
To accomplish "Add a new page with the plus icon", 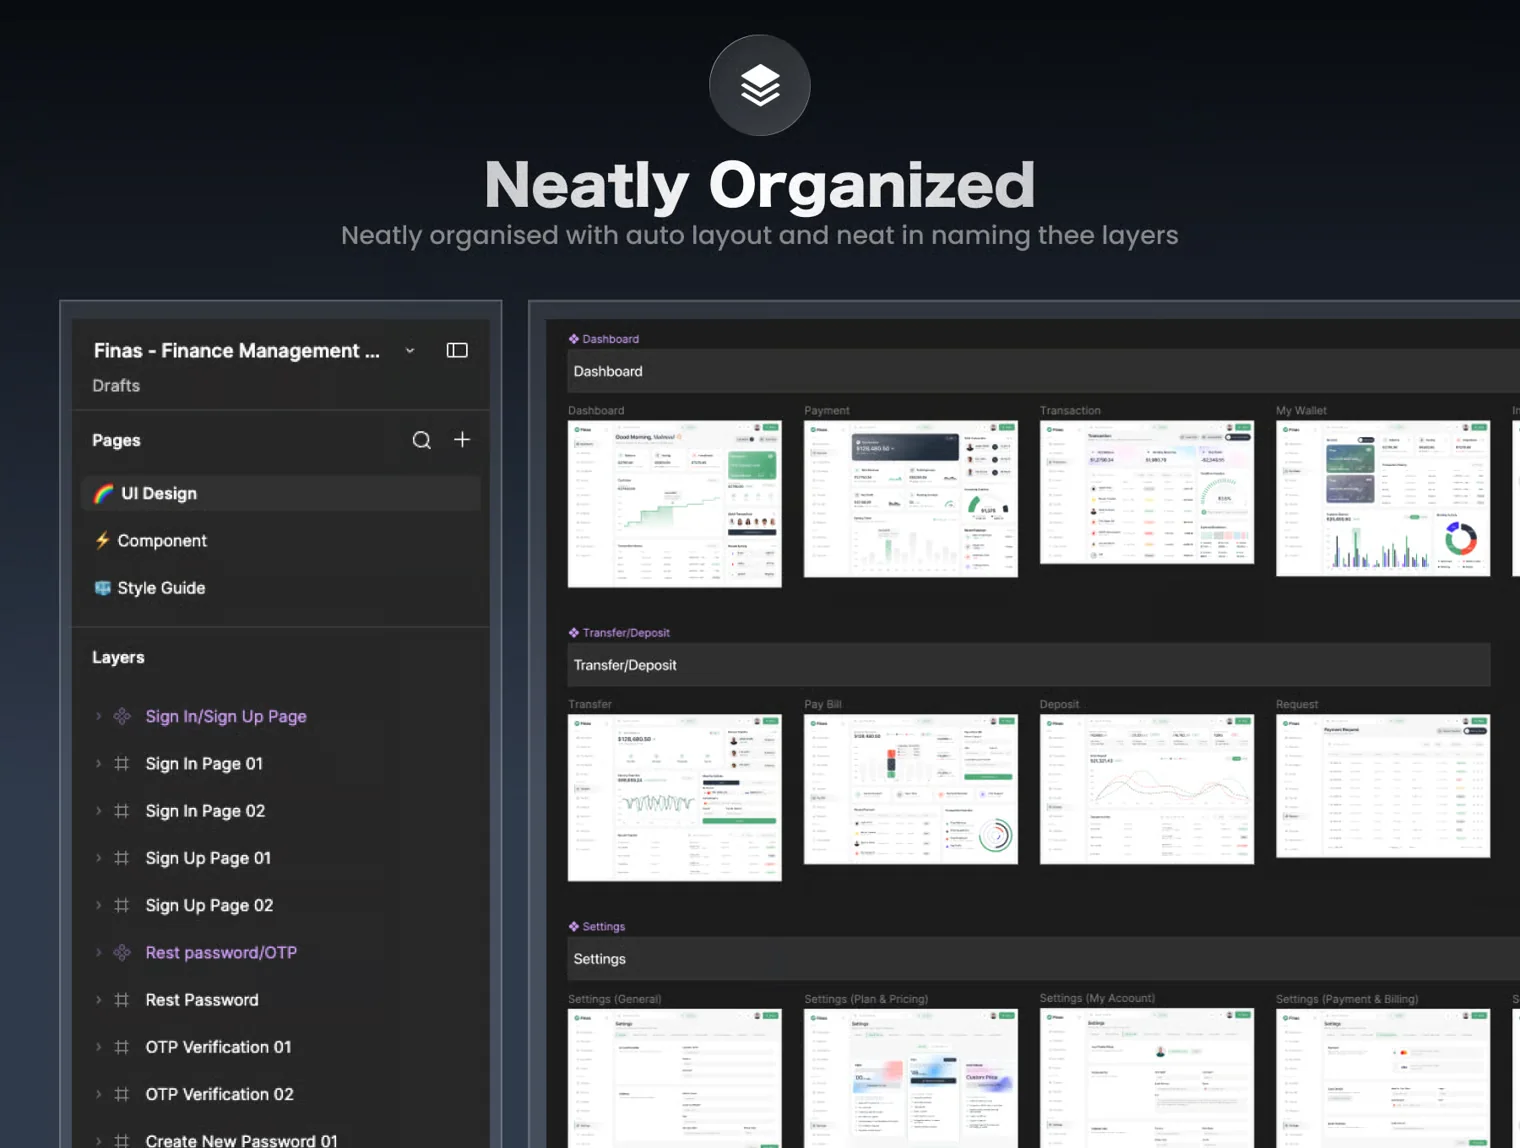I will pyautogui.click(x=462, y=439).
